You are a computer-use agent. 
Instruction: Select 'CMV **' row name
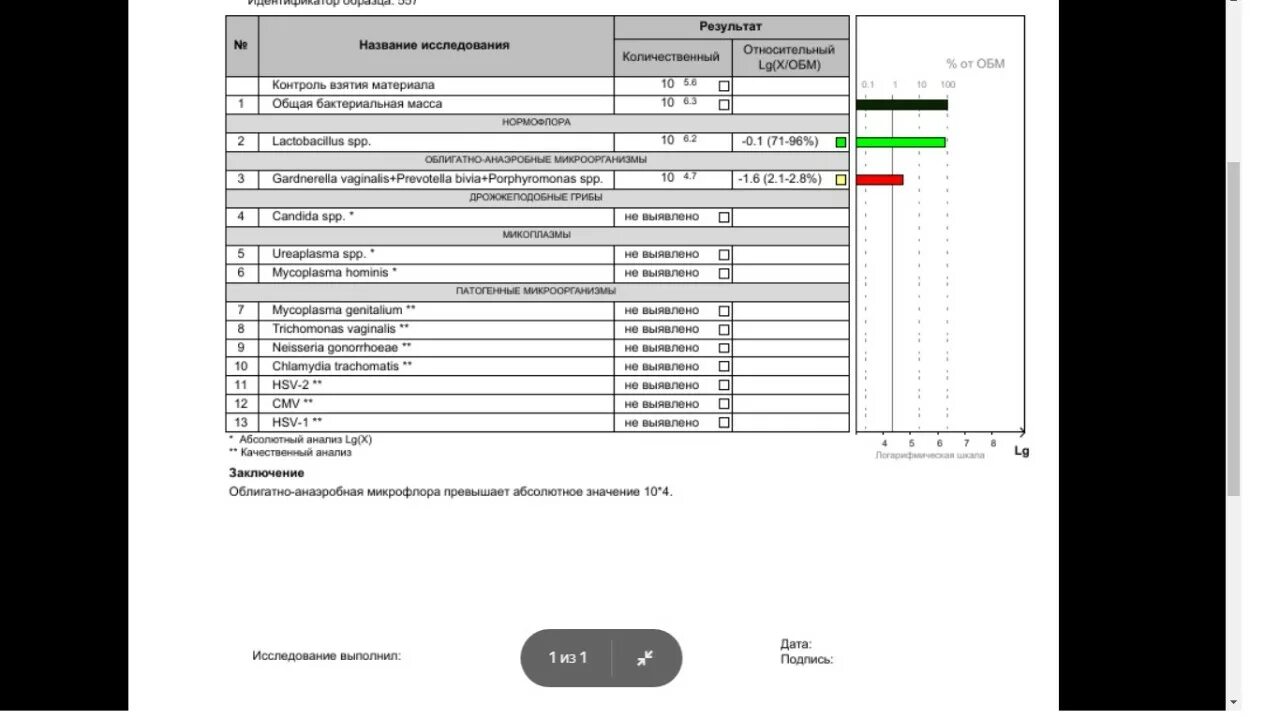(292, 404)
